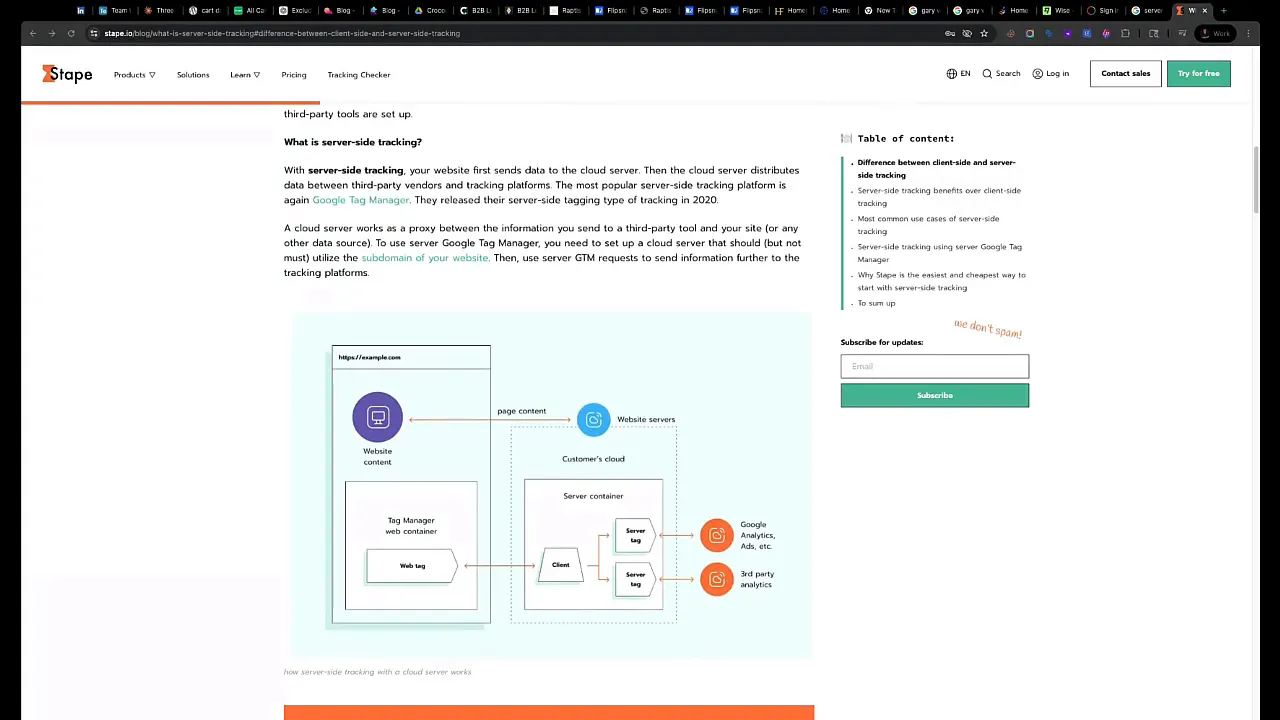Open the Products dropdown

click(x=134, y=74)
